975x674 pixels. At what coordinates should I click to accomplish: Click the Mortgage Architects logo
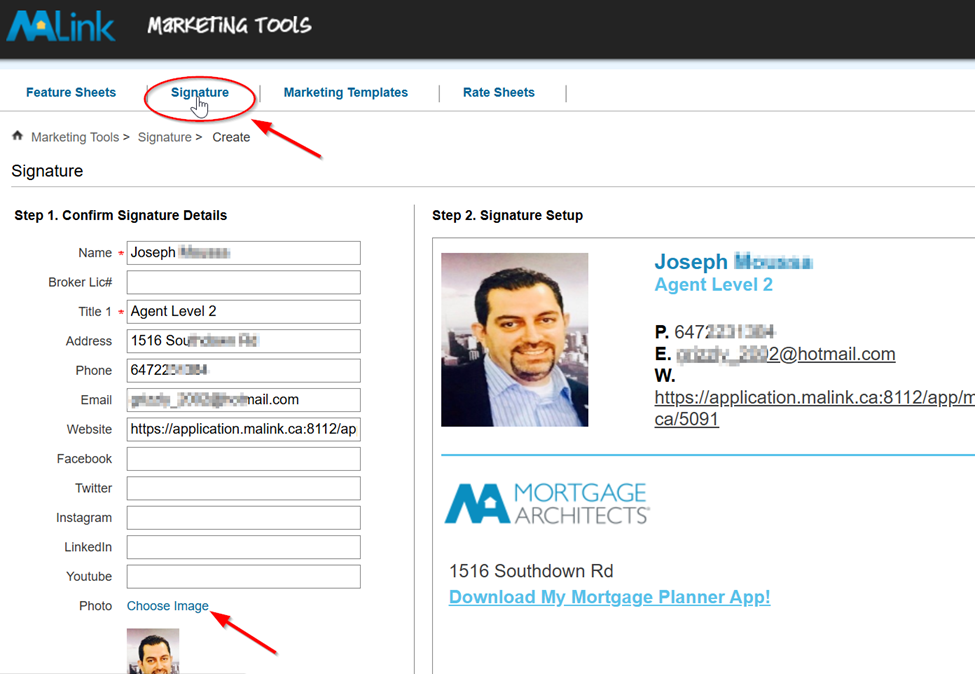(547, 503)
